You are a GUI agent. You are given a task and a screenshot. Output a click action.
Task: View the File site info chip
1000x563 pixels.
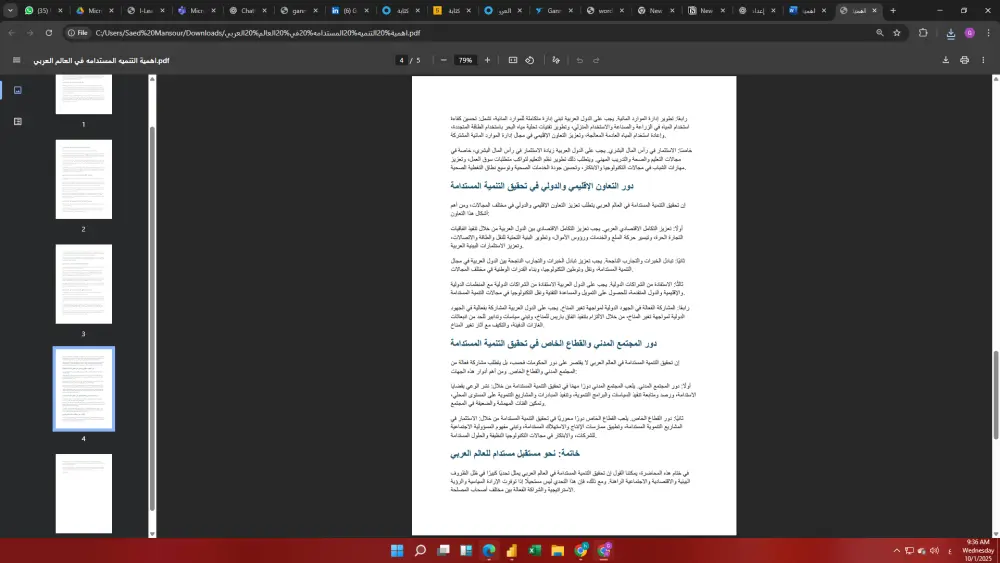coord(78,33)
